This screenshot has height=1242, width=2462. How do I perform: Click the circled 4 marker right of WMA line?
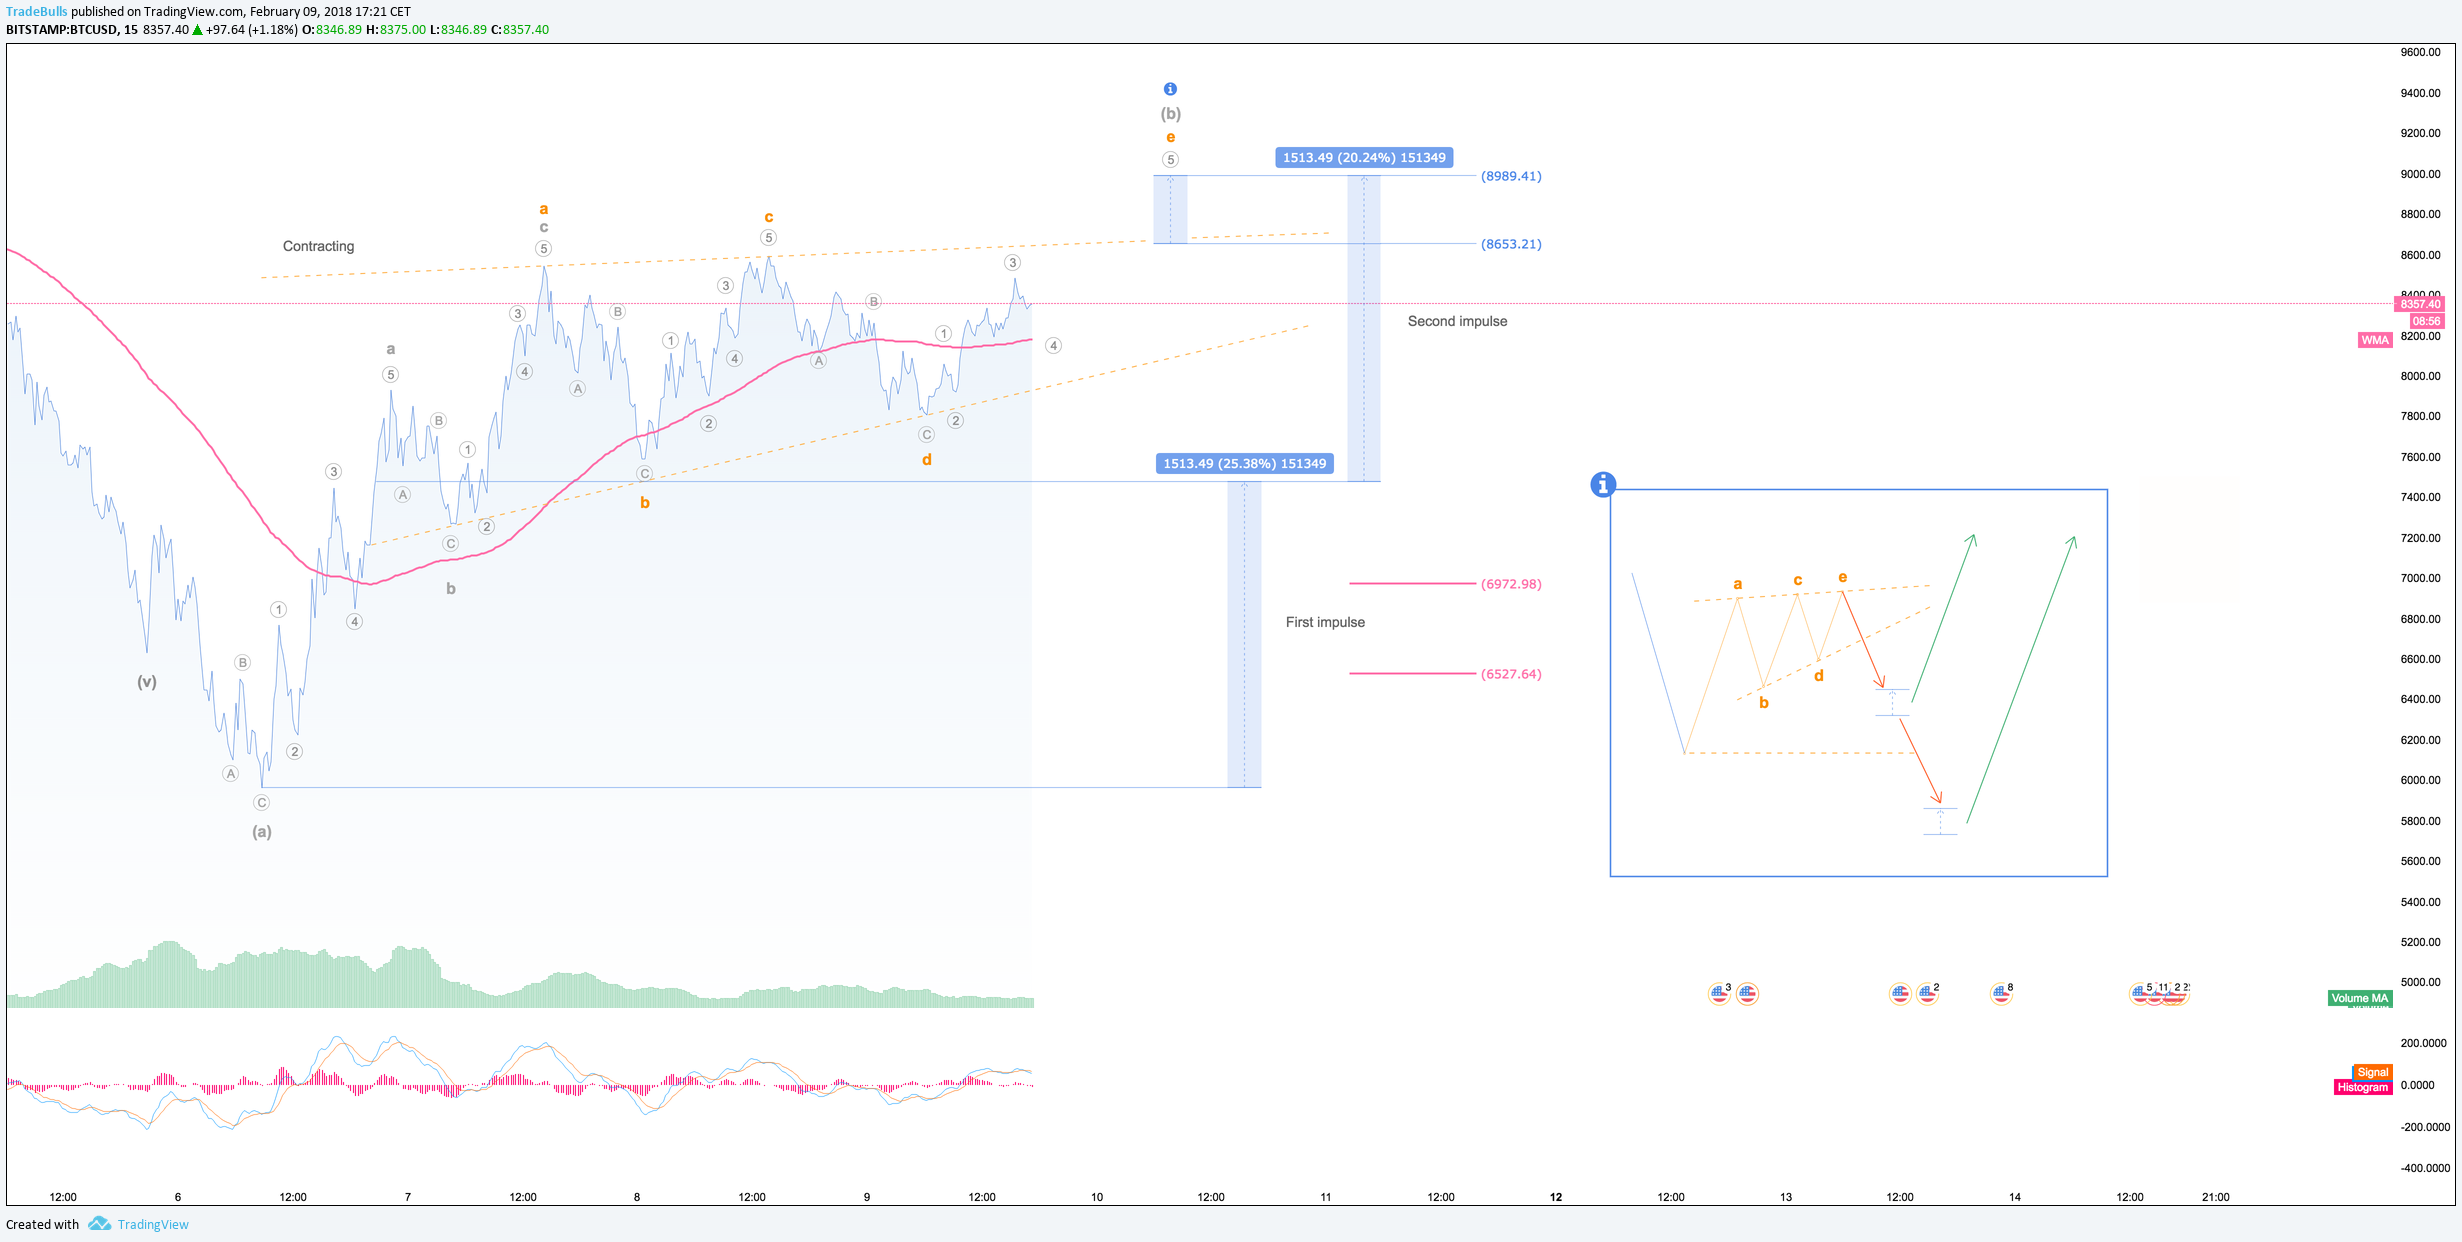pyautogui.click(x=1053, y=346)
